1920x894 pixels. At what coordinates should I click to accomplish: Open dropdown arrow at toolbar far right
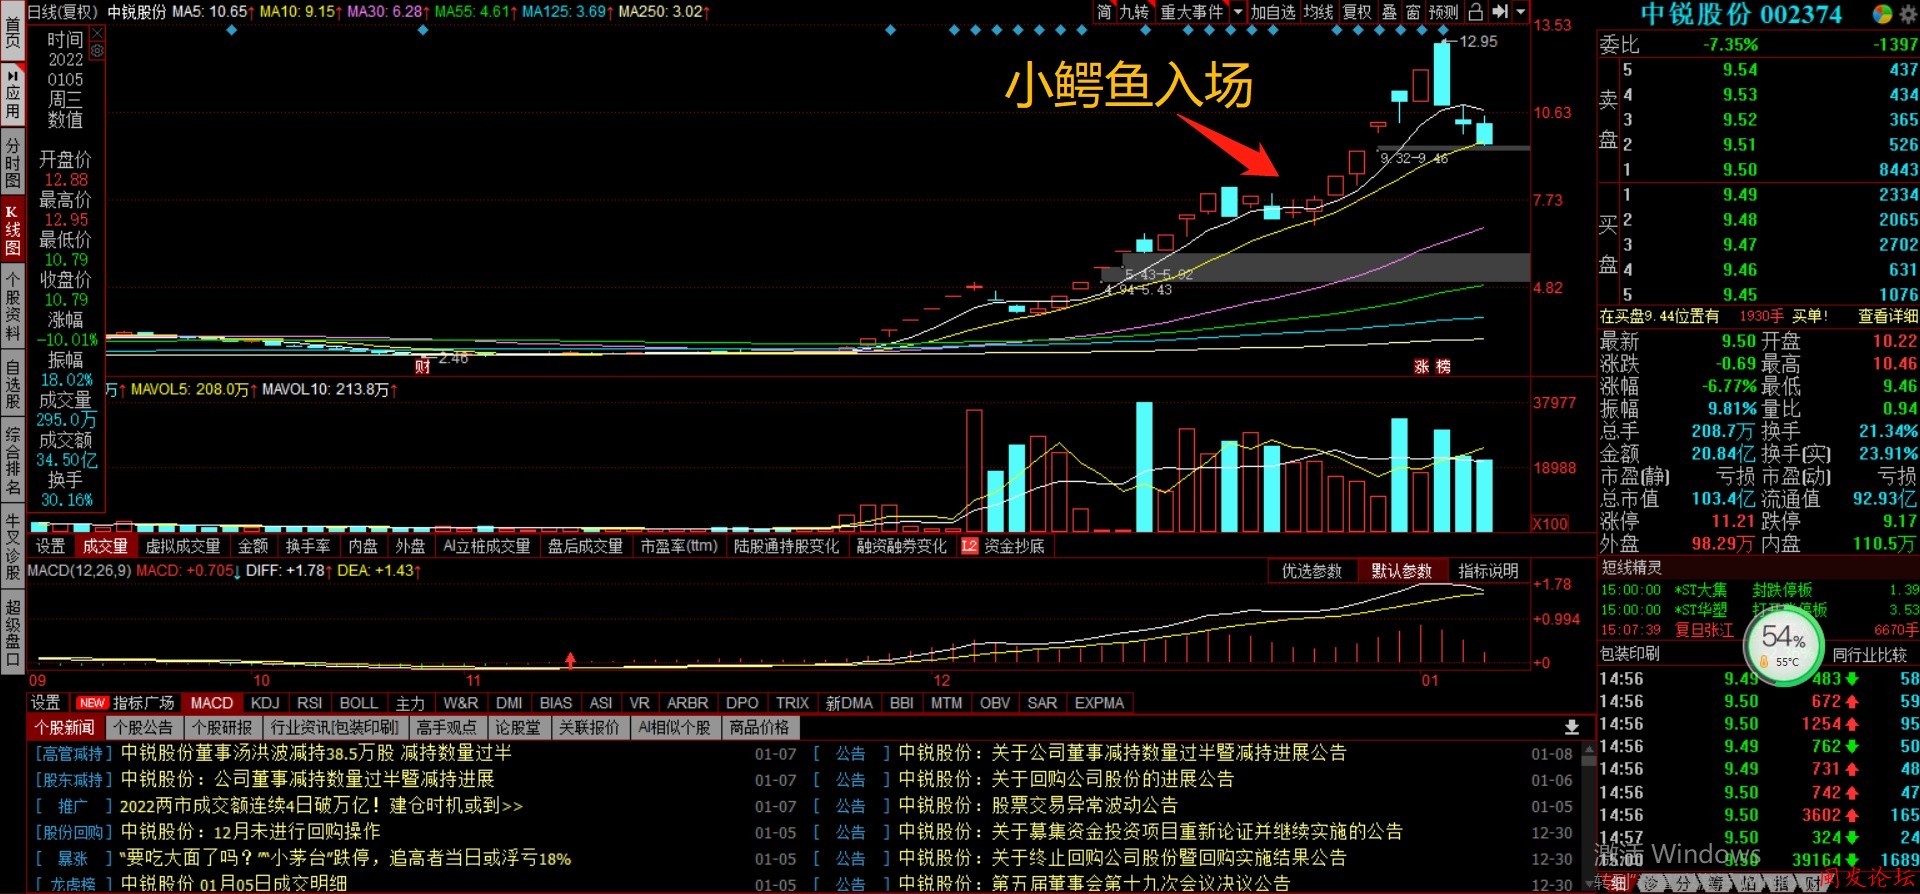tap(1521, 12)
